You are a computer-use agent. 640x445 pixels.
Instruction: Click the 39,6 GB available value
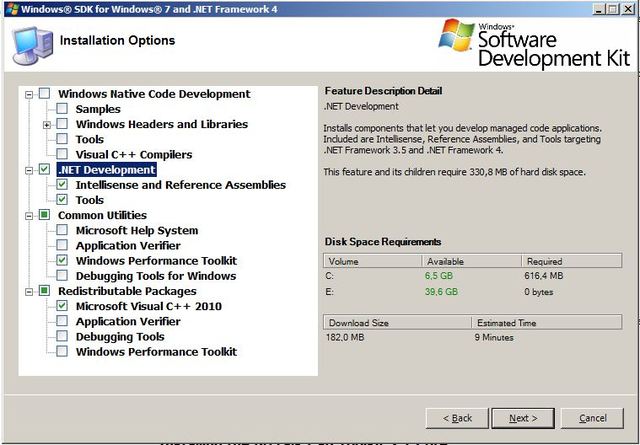(x=441, y=291)
